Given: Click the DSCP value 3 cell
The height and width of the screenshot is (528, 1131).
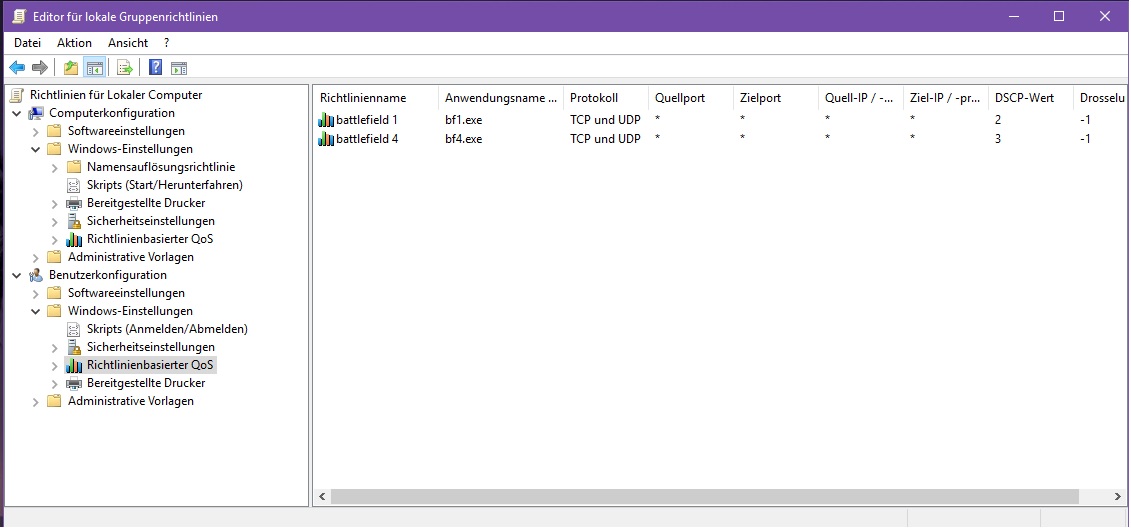Looking at the screenshot, I should coord(998,138).
